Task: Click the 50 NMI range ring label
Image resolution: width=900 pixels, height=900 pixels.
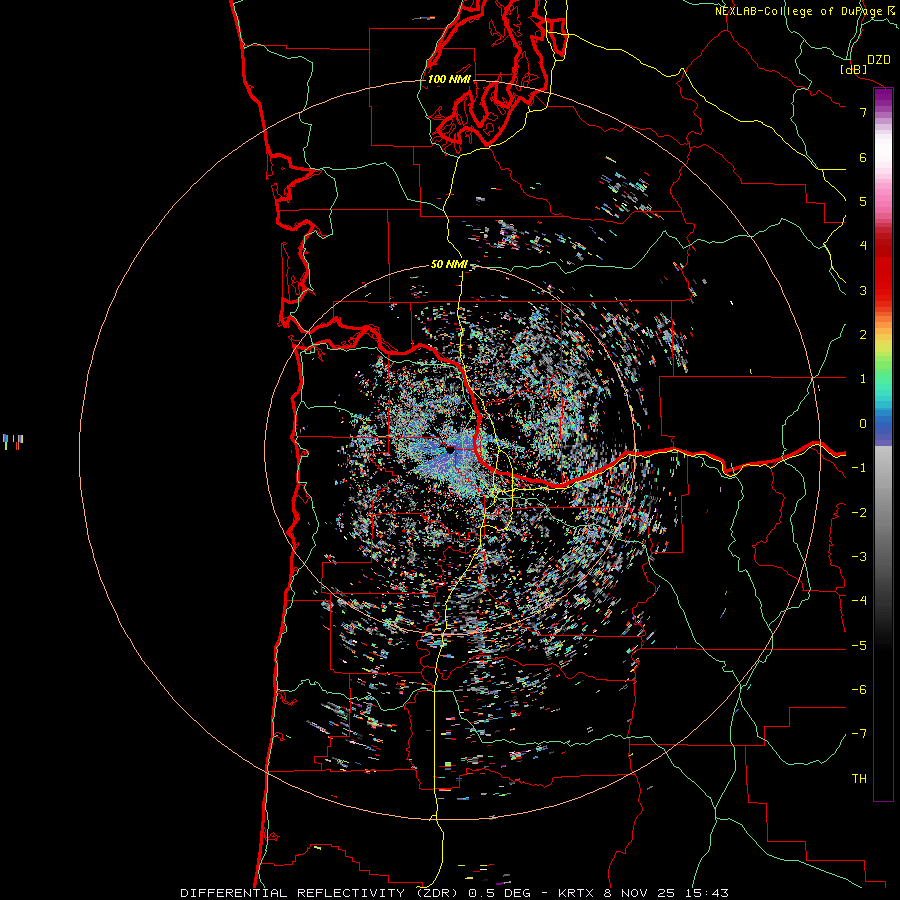Action: (x=449, y=265)
